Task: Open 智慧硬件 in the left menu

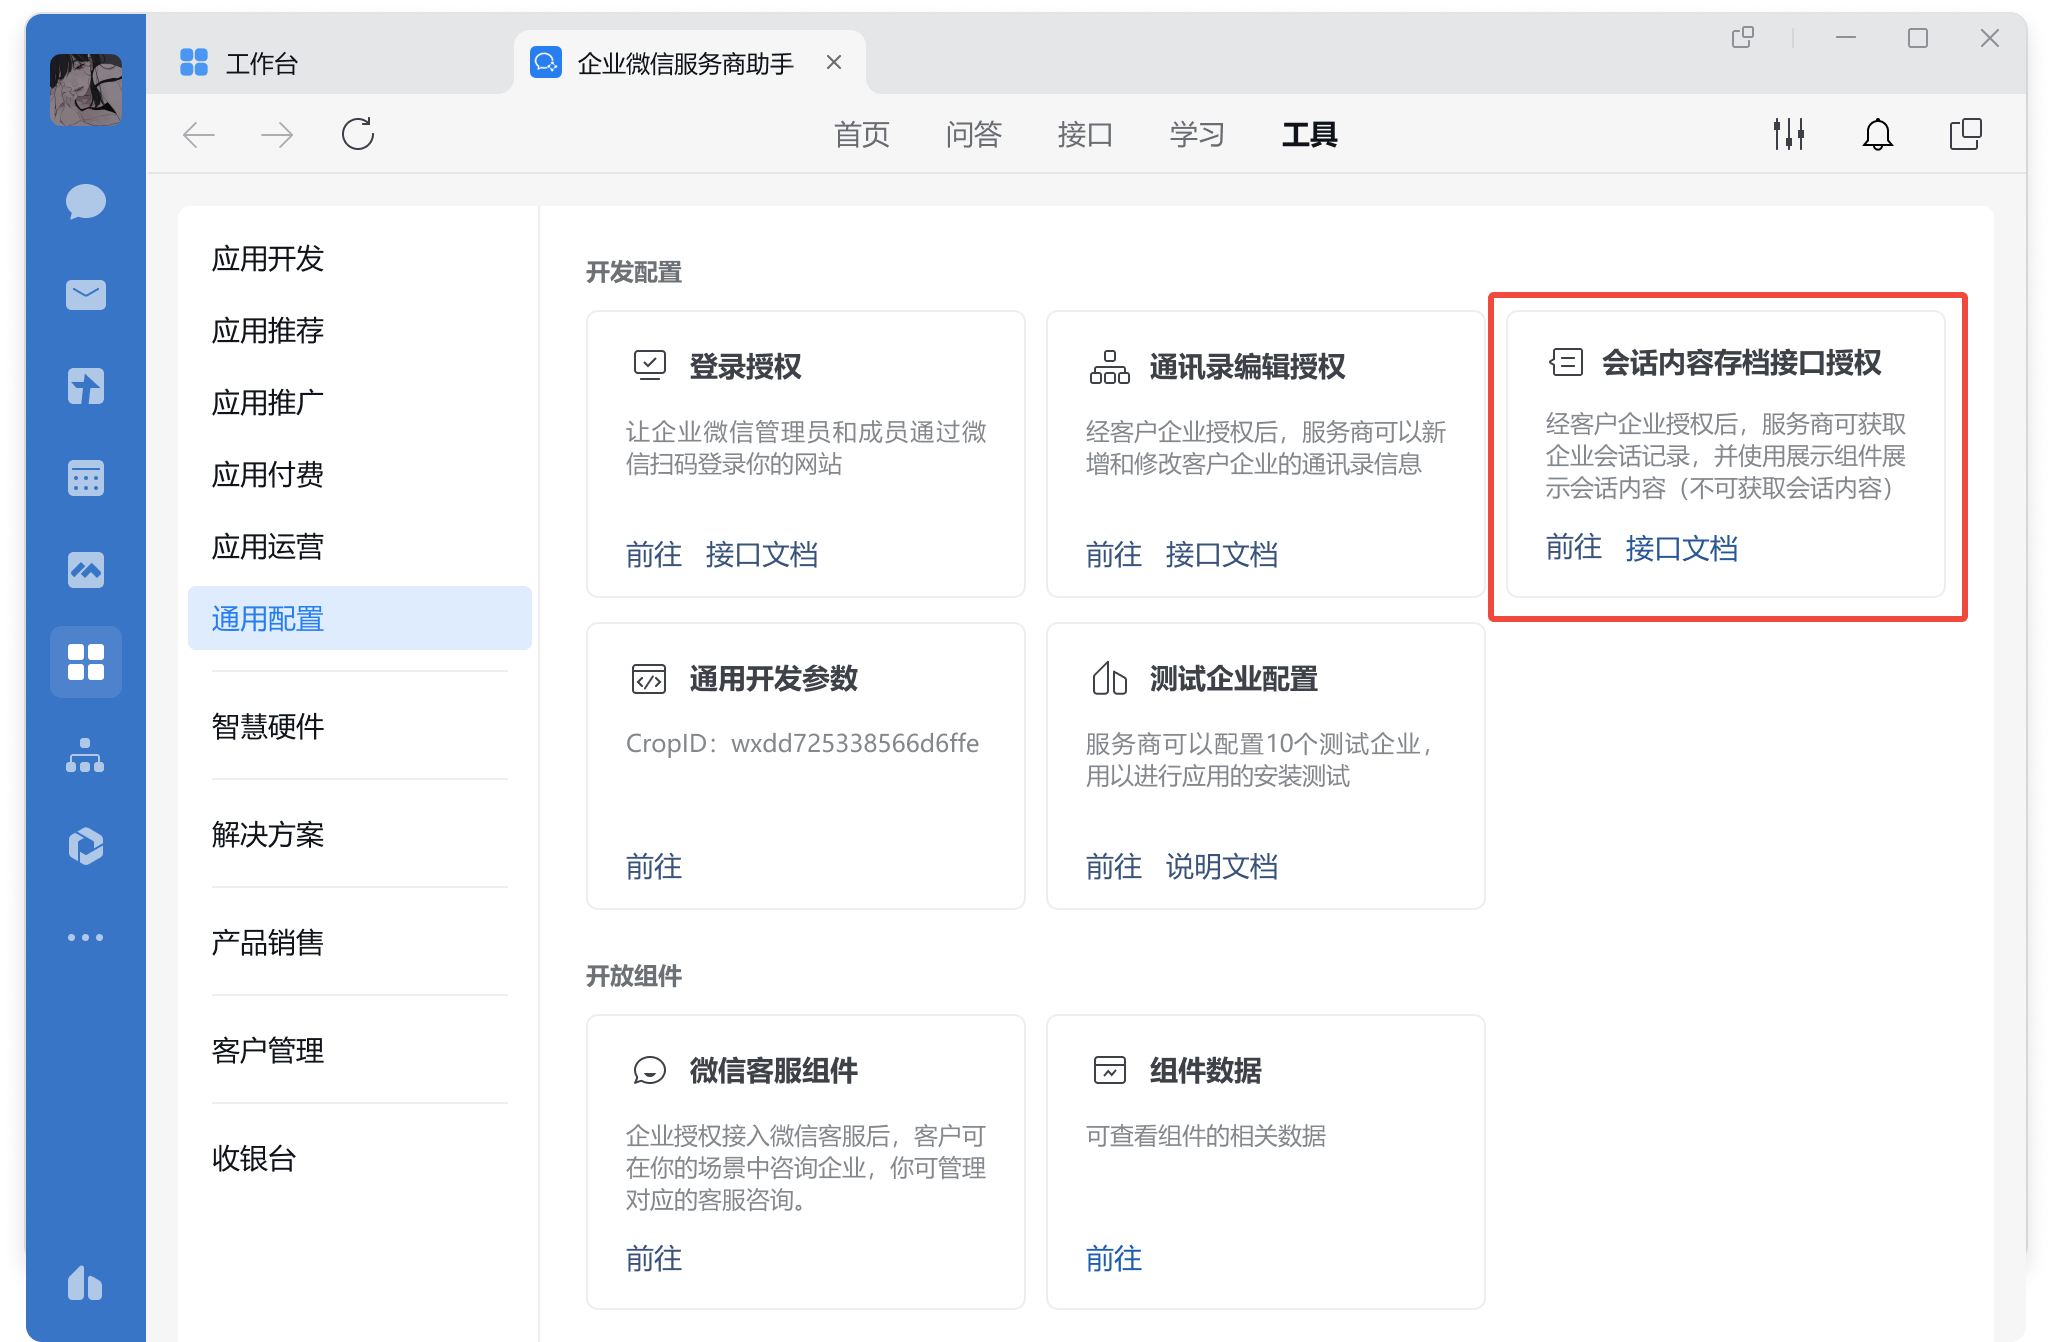Action: (x=268, y=726)
